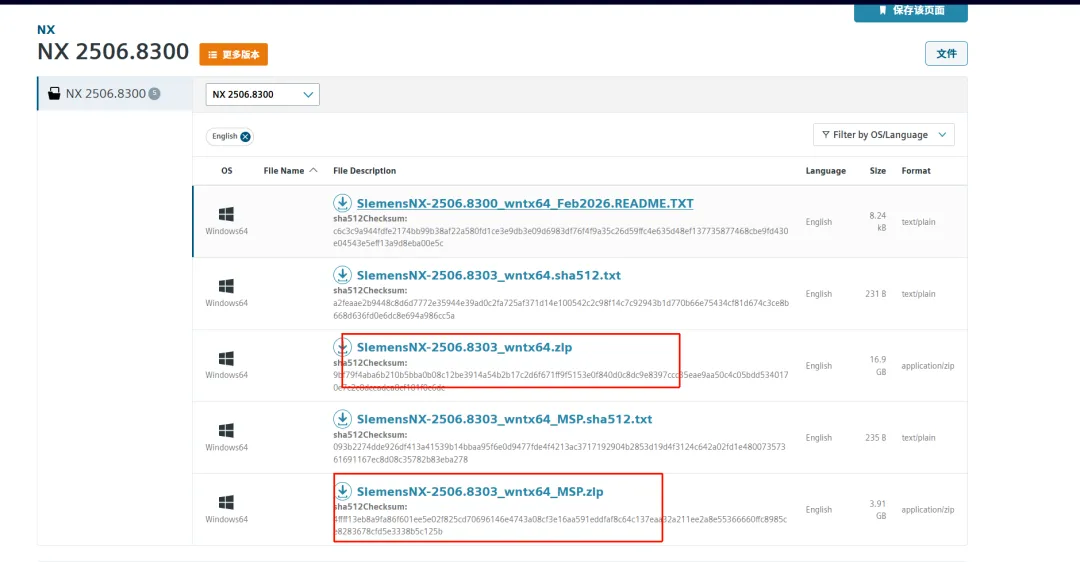Open SiemensNX-2506.8303_wntx64.sha512.txt link
The height and width of the screenshot is (562, 1080).
pyautogui.click(x=488, y=275)
